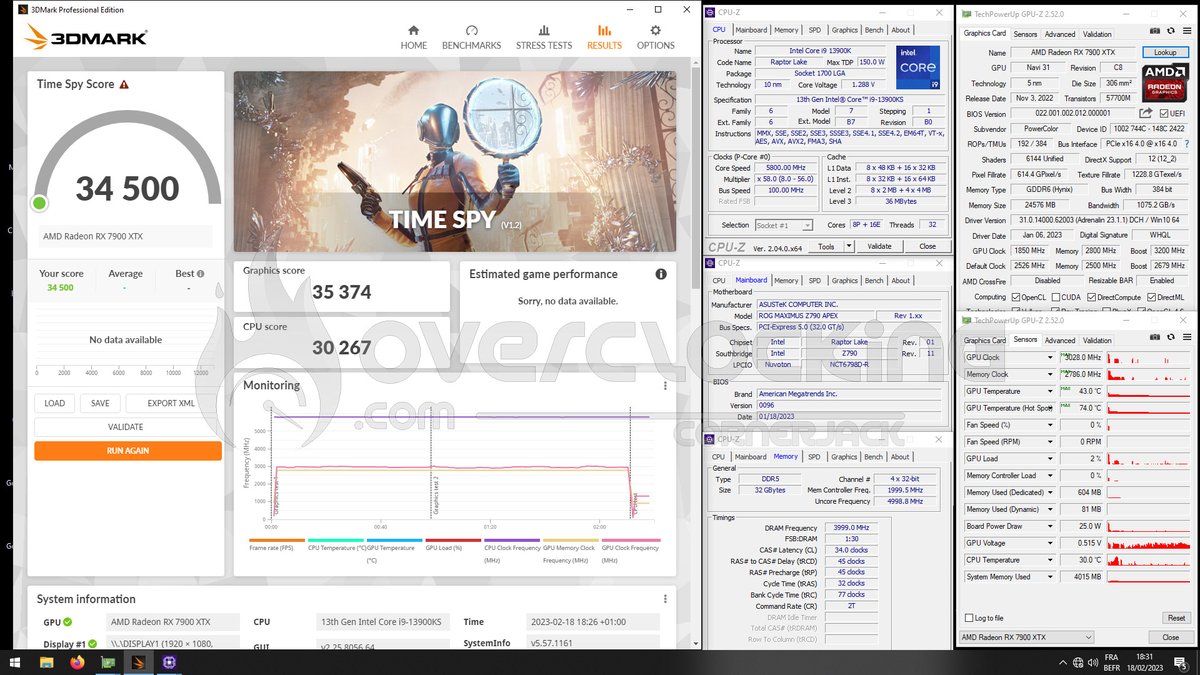This screenshot has height=675, width=1200.
Task: Click the Display #1 green check icon
Action: [93, 644]
